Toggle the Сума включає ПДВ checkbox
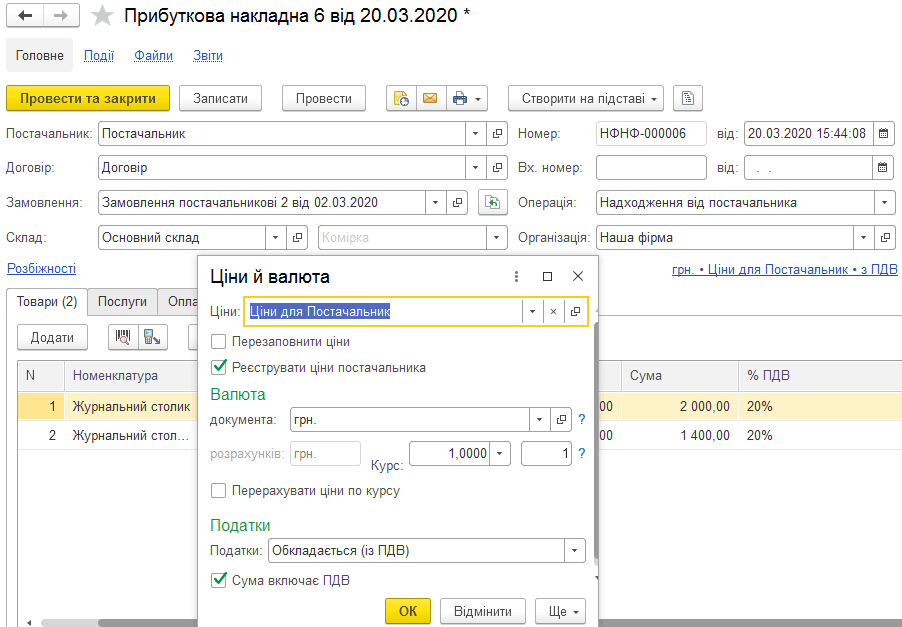The height and width of the screenshot is (627, 902). (x=219, y=580)
